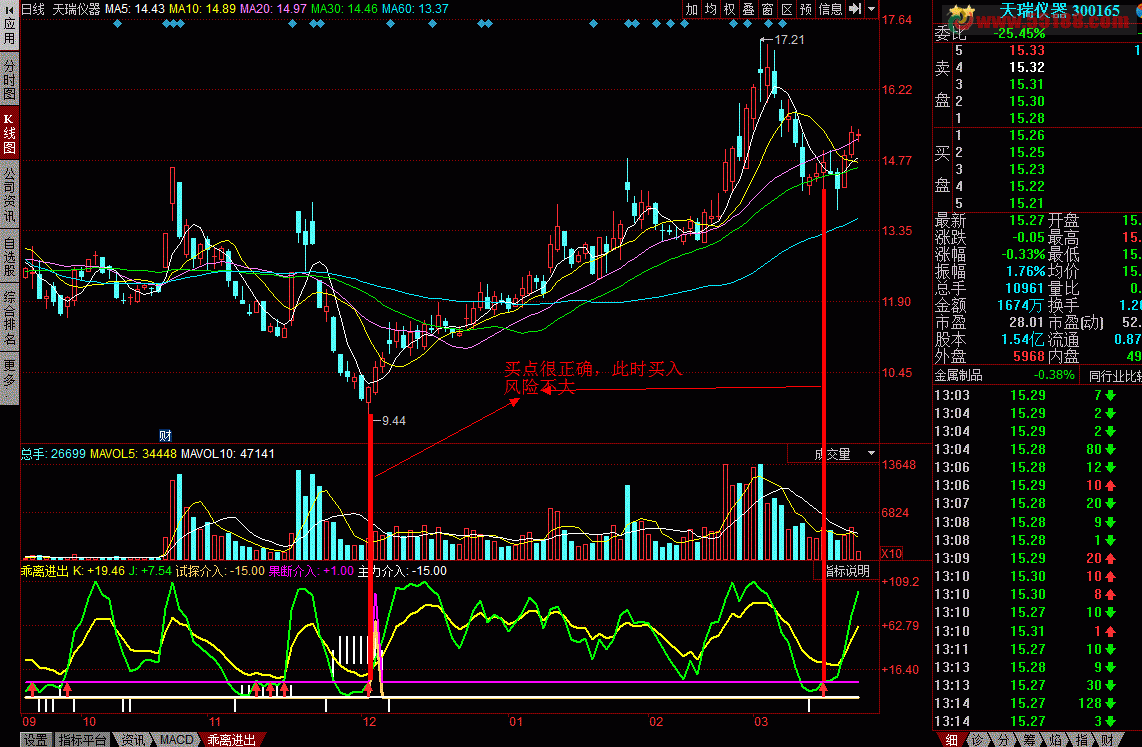
Task: Switch to the 资讯 bottom tab
Action: click(x=133, y=740)
